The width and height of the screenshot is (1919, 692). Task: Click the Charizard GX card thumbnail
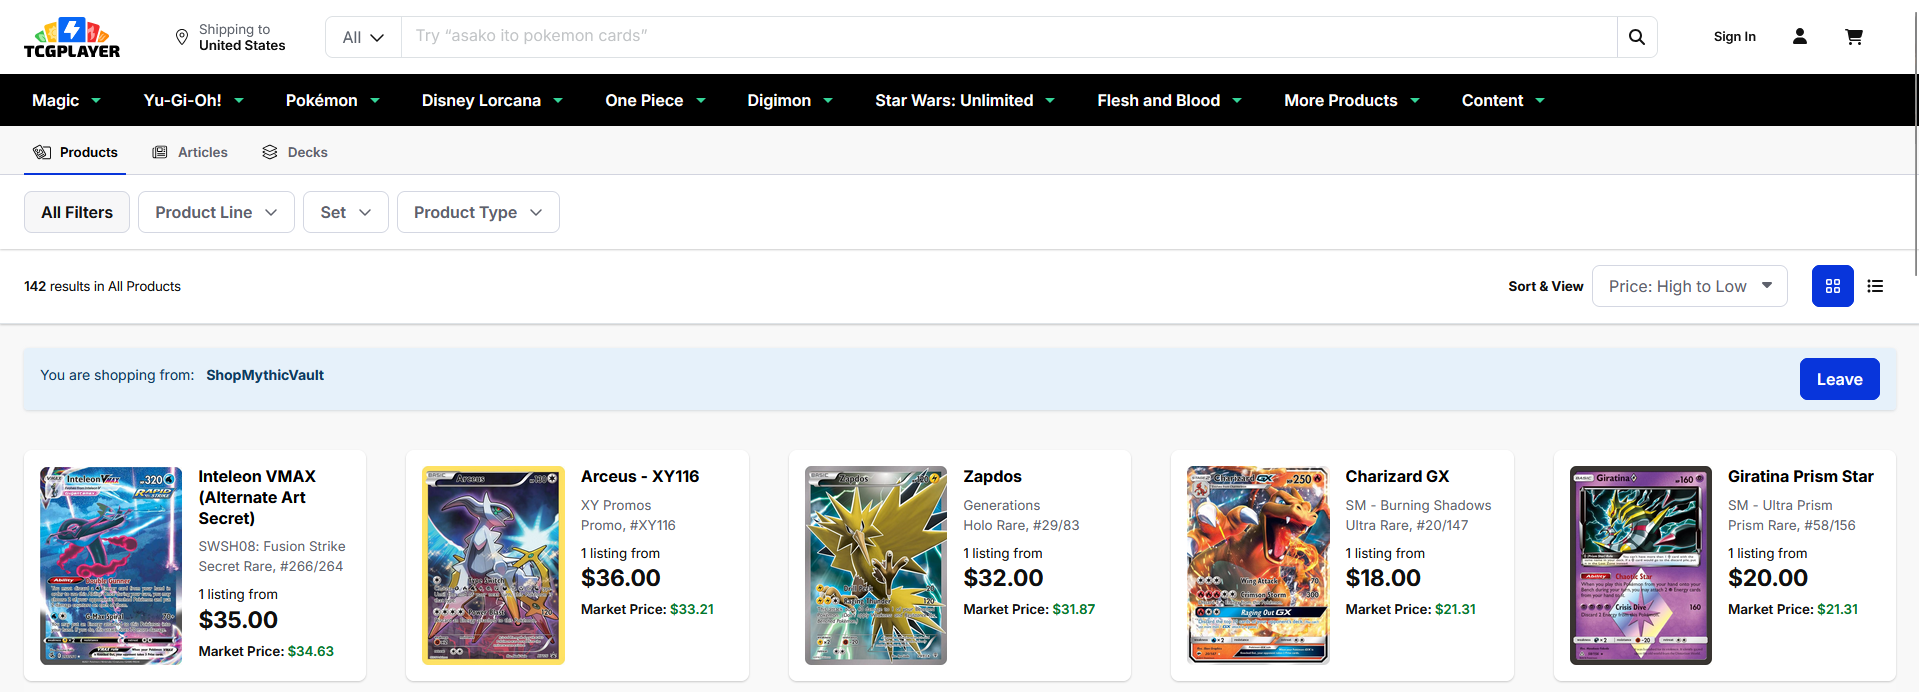(x=1258, y=565)
